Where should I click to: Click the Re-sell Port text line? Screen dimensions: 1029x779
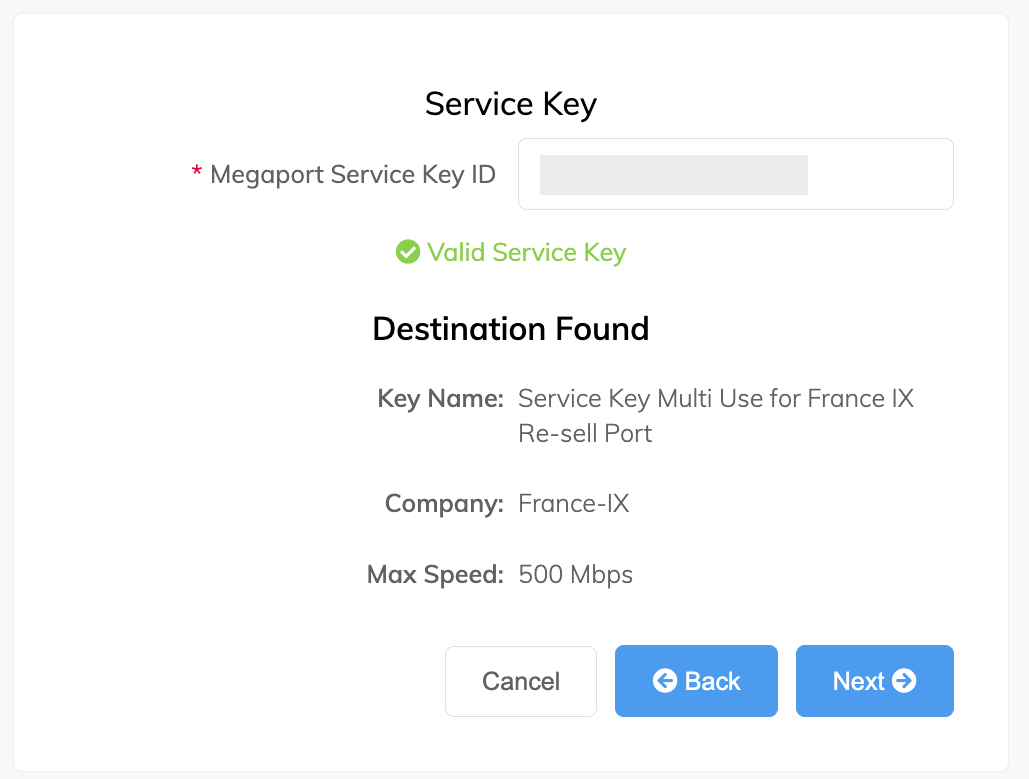click(585, 433)
